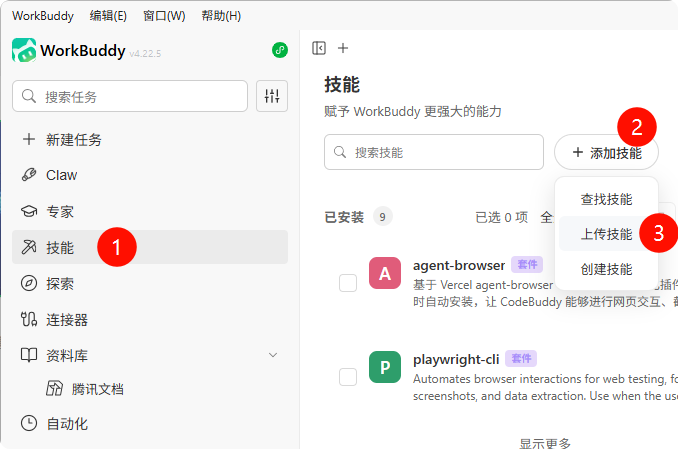Open the 专家 sidebar entry

150,211
